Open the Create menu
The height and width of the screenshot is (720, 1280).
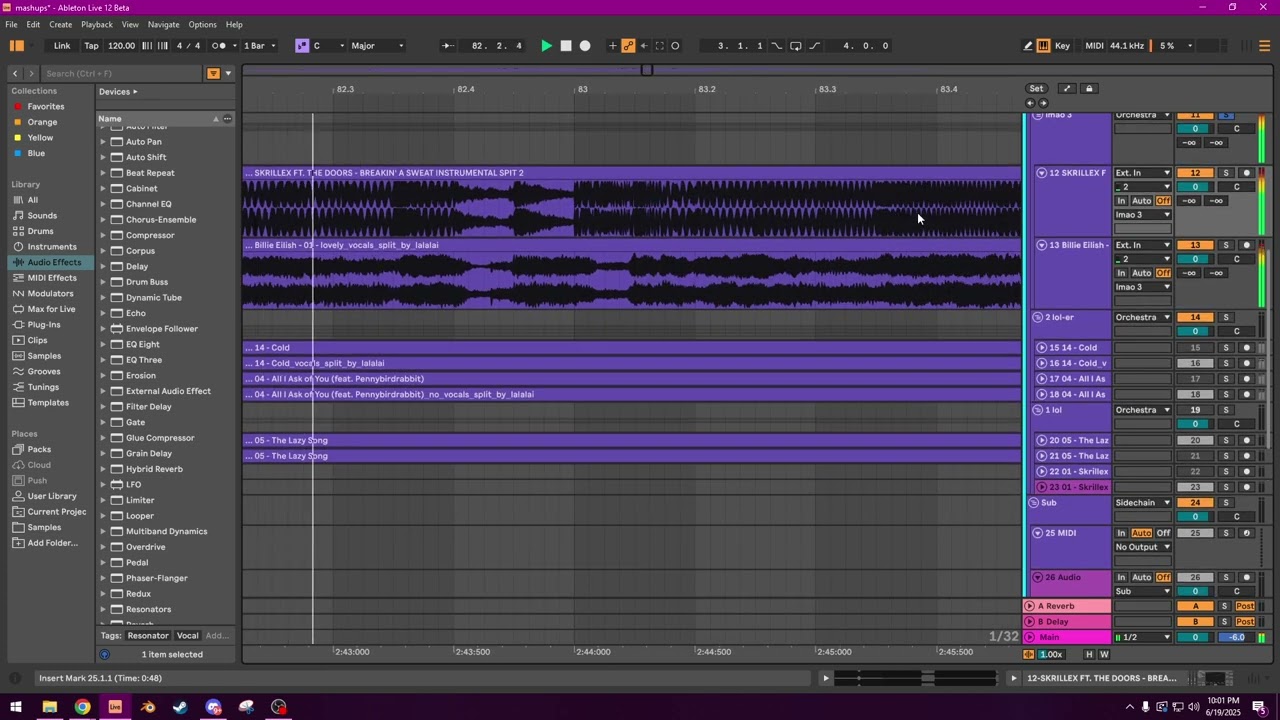click(60, 24)
